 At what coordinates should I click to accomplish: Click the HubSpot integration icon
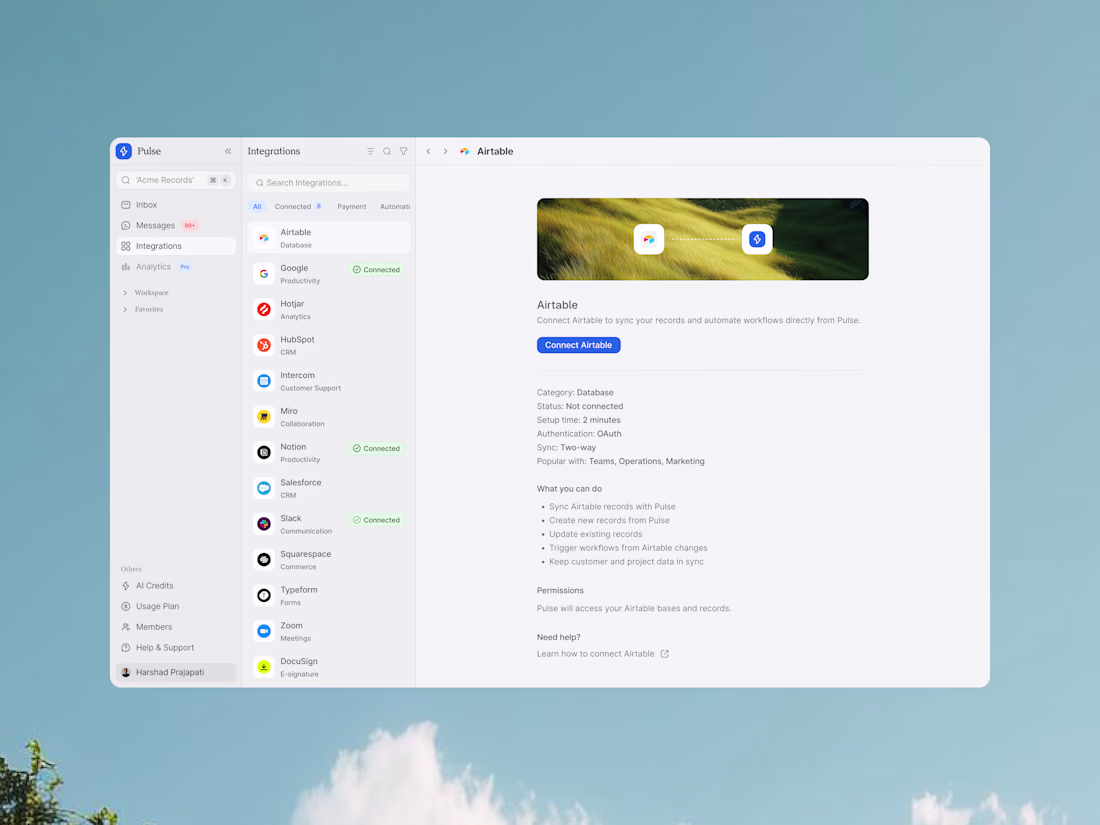pos(264,345)
